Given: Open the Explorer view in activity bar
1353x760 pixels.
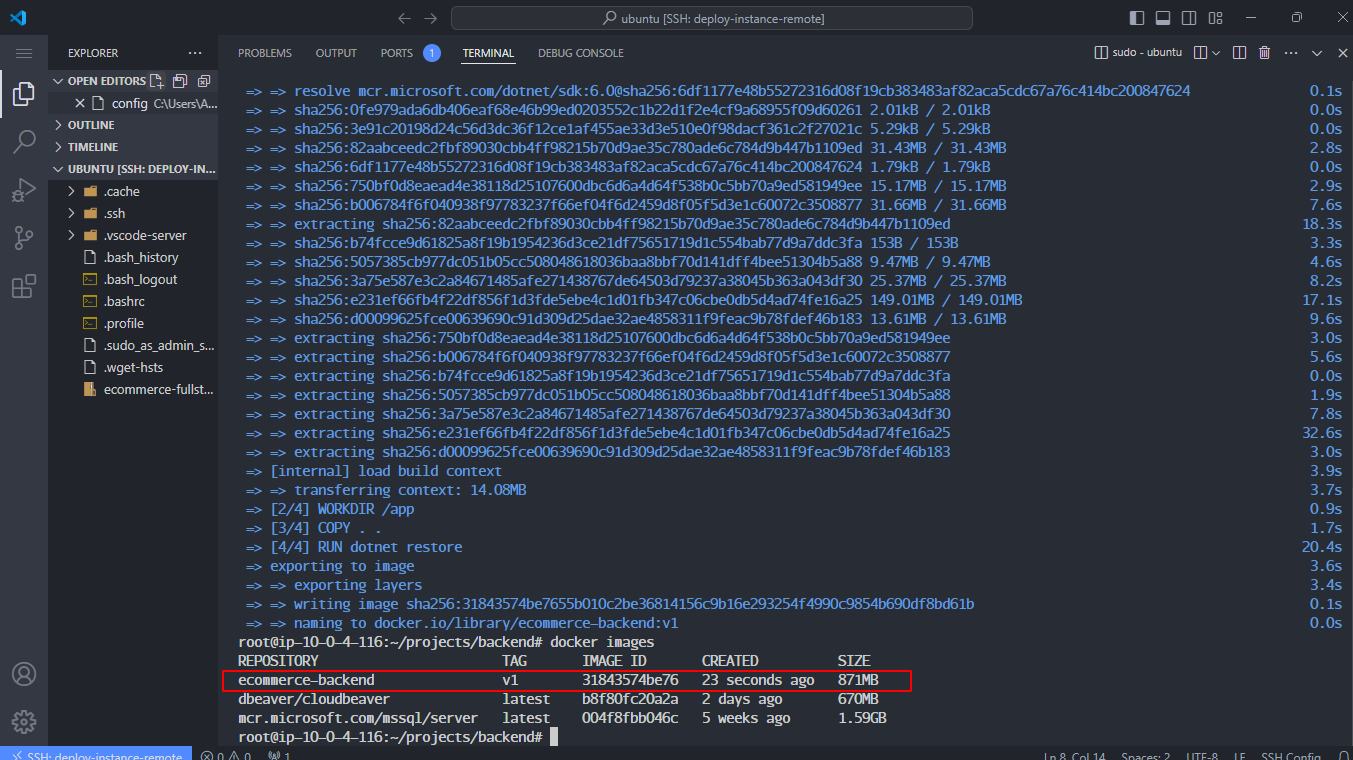Looking at the screenshot, I should pyautogui.click(x=24, y=95).
